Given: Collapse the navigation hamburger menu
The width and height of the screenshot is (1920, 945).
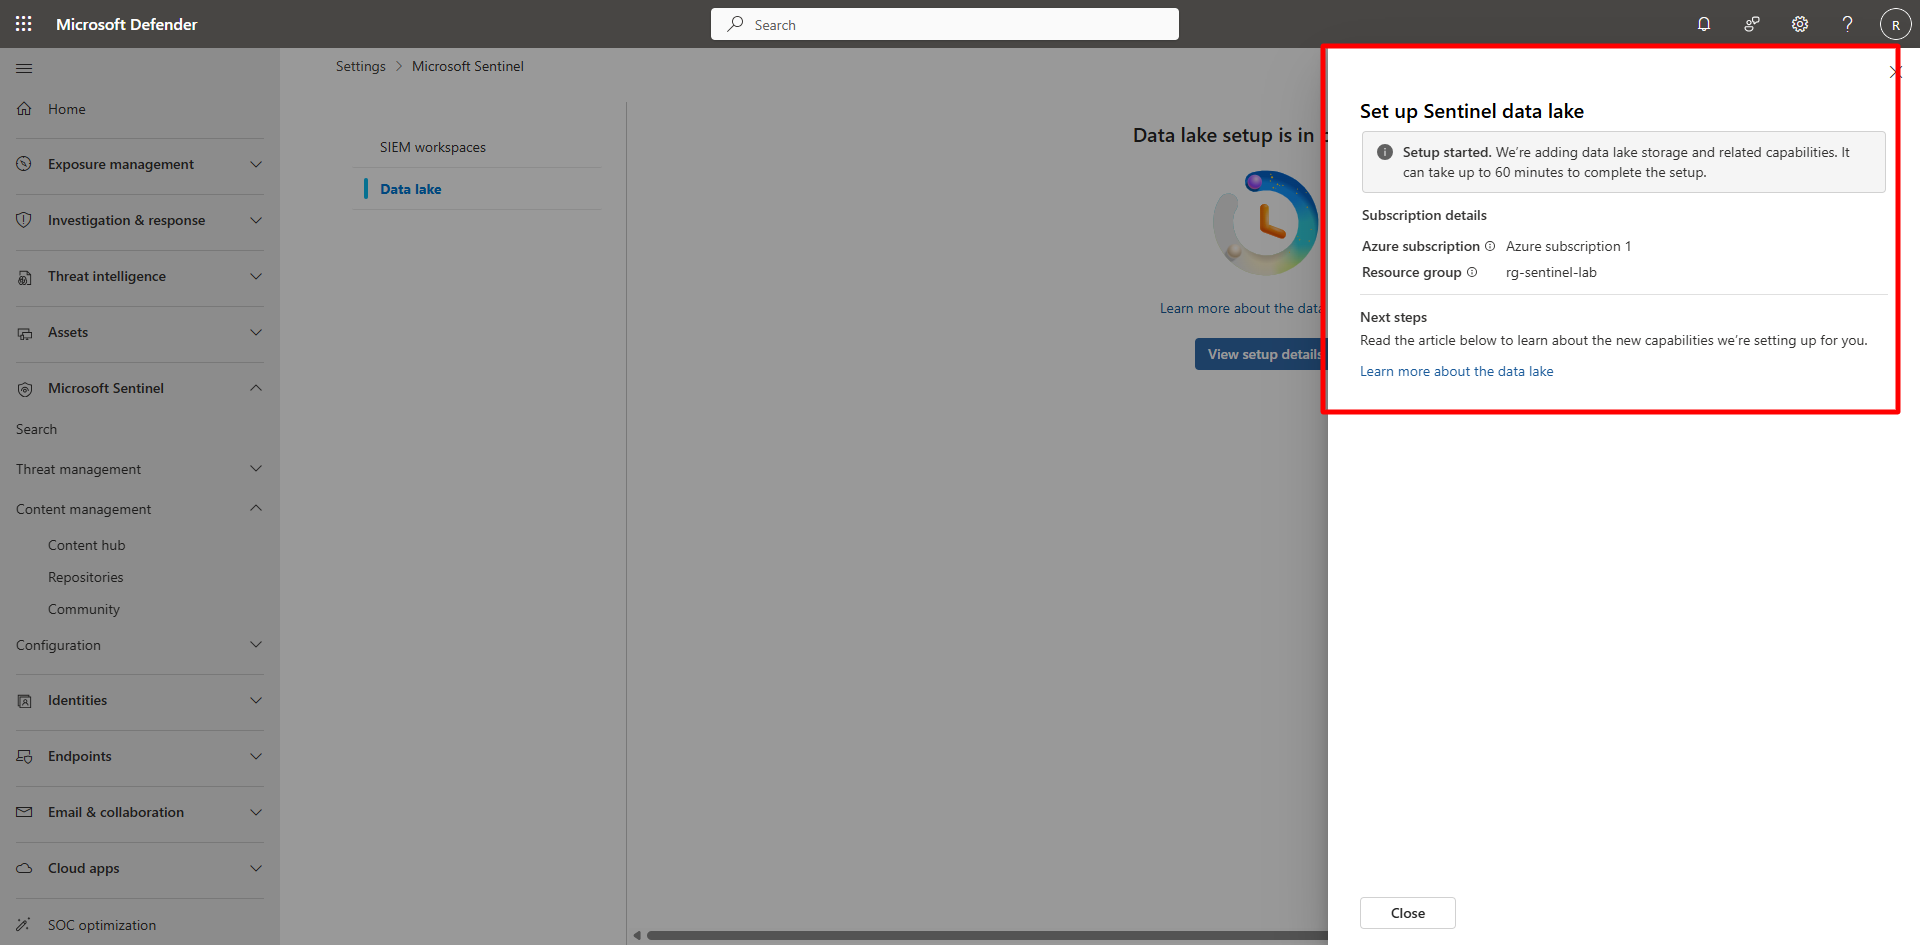Looking at the screenshot, I should click(24, 68).
